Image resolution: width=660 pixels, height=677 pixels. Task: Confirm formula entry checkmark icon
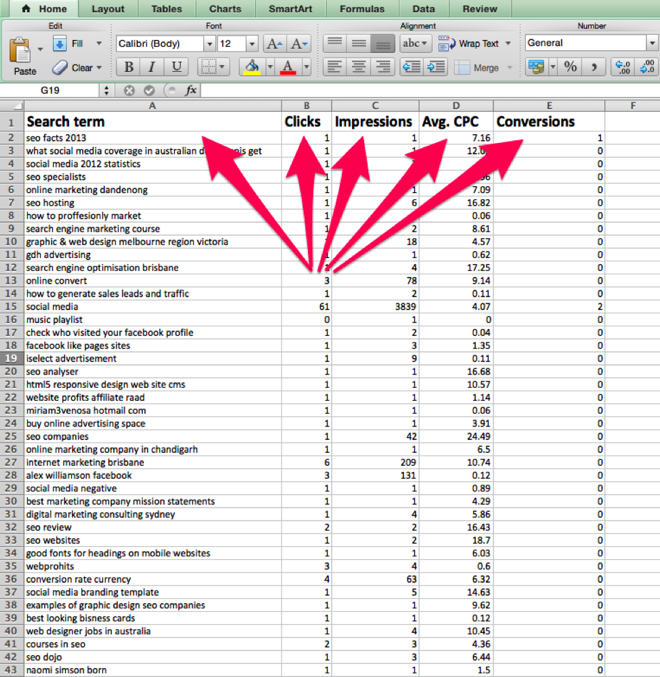[x=149, y=91]
